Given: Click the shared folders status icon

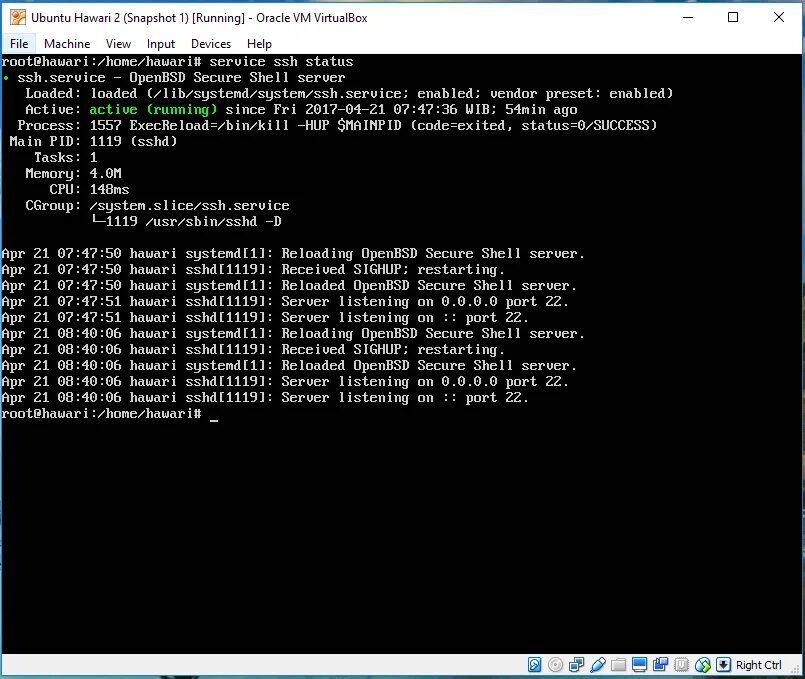Looking at the screenshot, I should click(x=618, y=665).
